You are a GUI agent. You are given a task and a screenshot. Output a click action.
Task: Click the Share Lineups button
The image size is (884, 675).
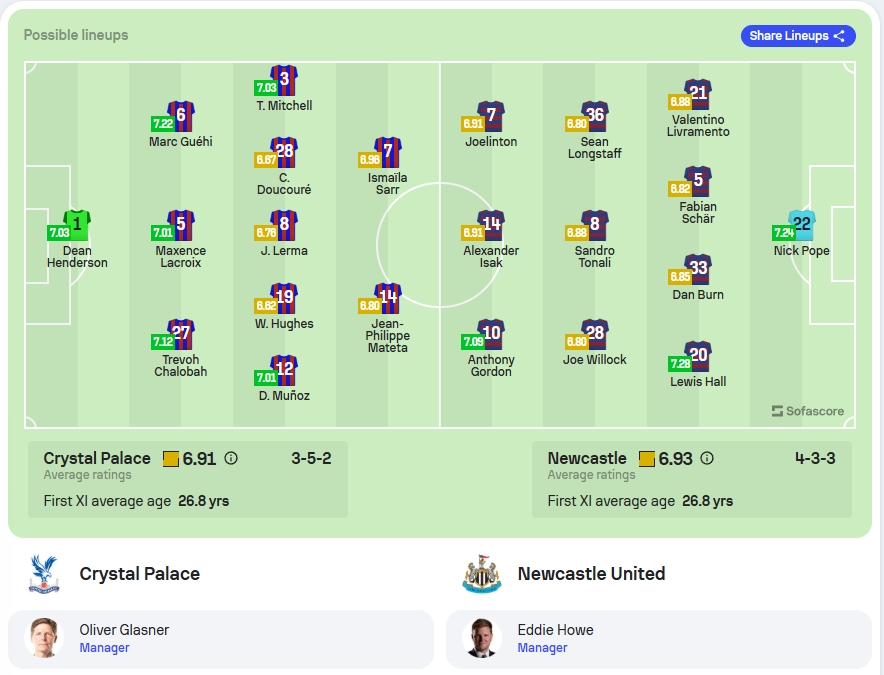tap(798, 36)
